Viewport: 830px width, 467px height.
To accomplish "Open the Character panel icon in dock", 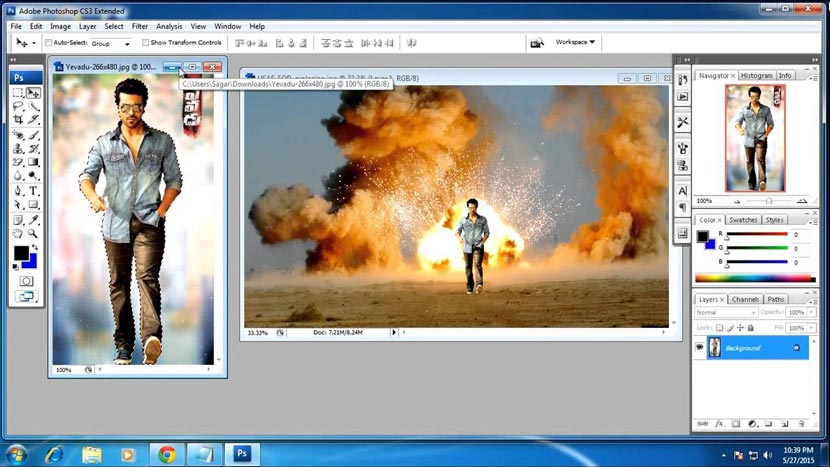I will 682,191.
